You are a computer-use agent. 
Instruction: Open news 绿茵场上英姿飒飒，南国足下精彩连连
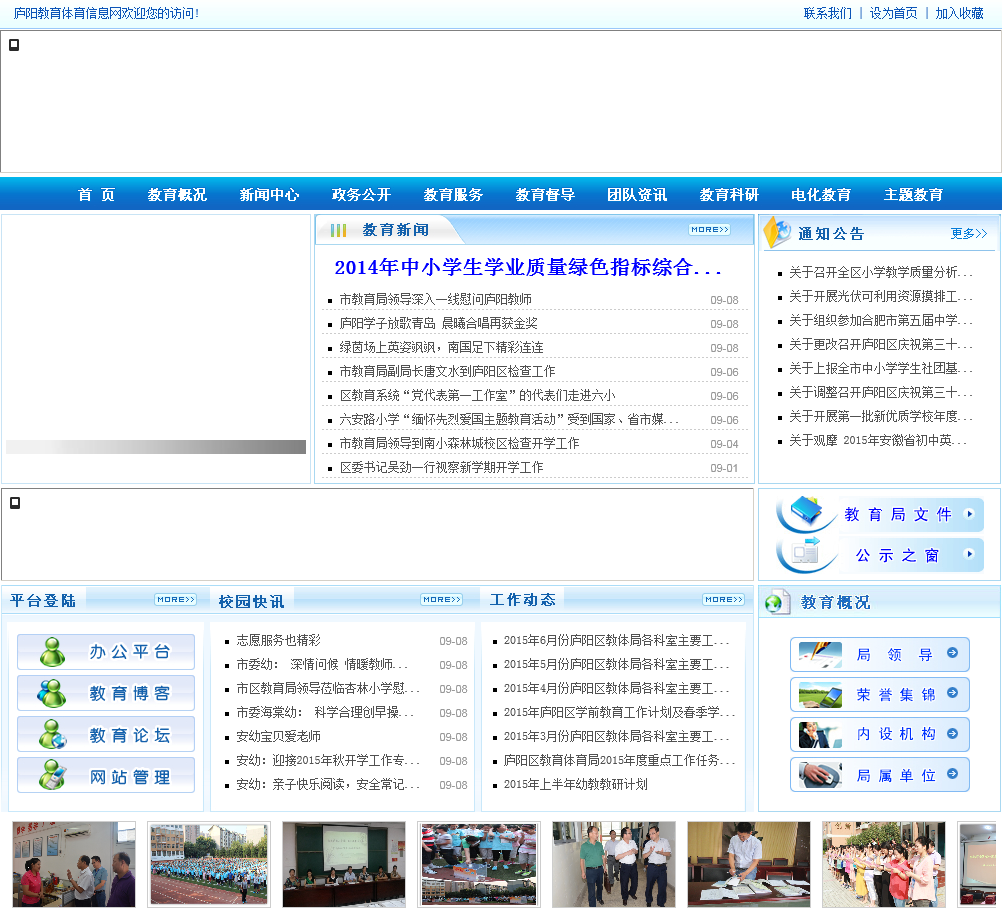click(442, 347)
